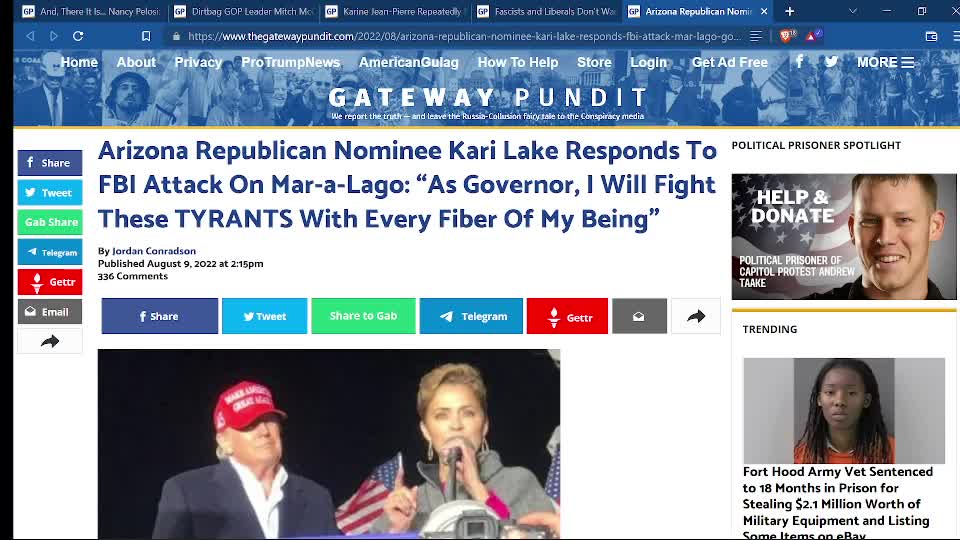Image resolution: width=960 pixels, height=540 pixels.
Task: Bookmark this page with the bookmark icon
Action: [x=146, y=36]
